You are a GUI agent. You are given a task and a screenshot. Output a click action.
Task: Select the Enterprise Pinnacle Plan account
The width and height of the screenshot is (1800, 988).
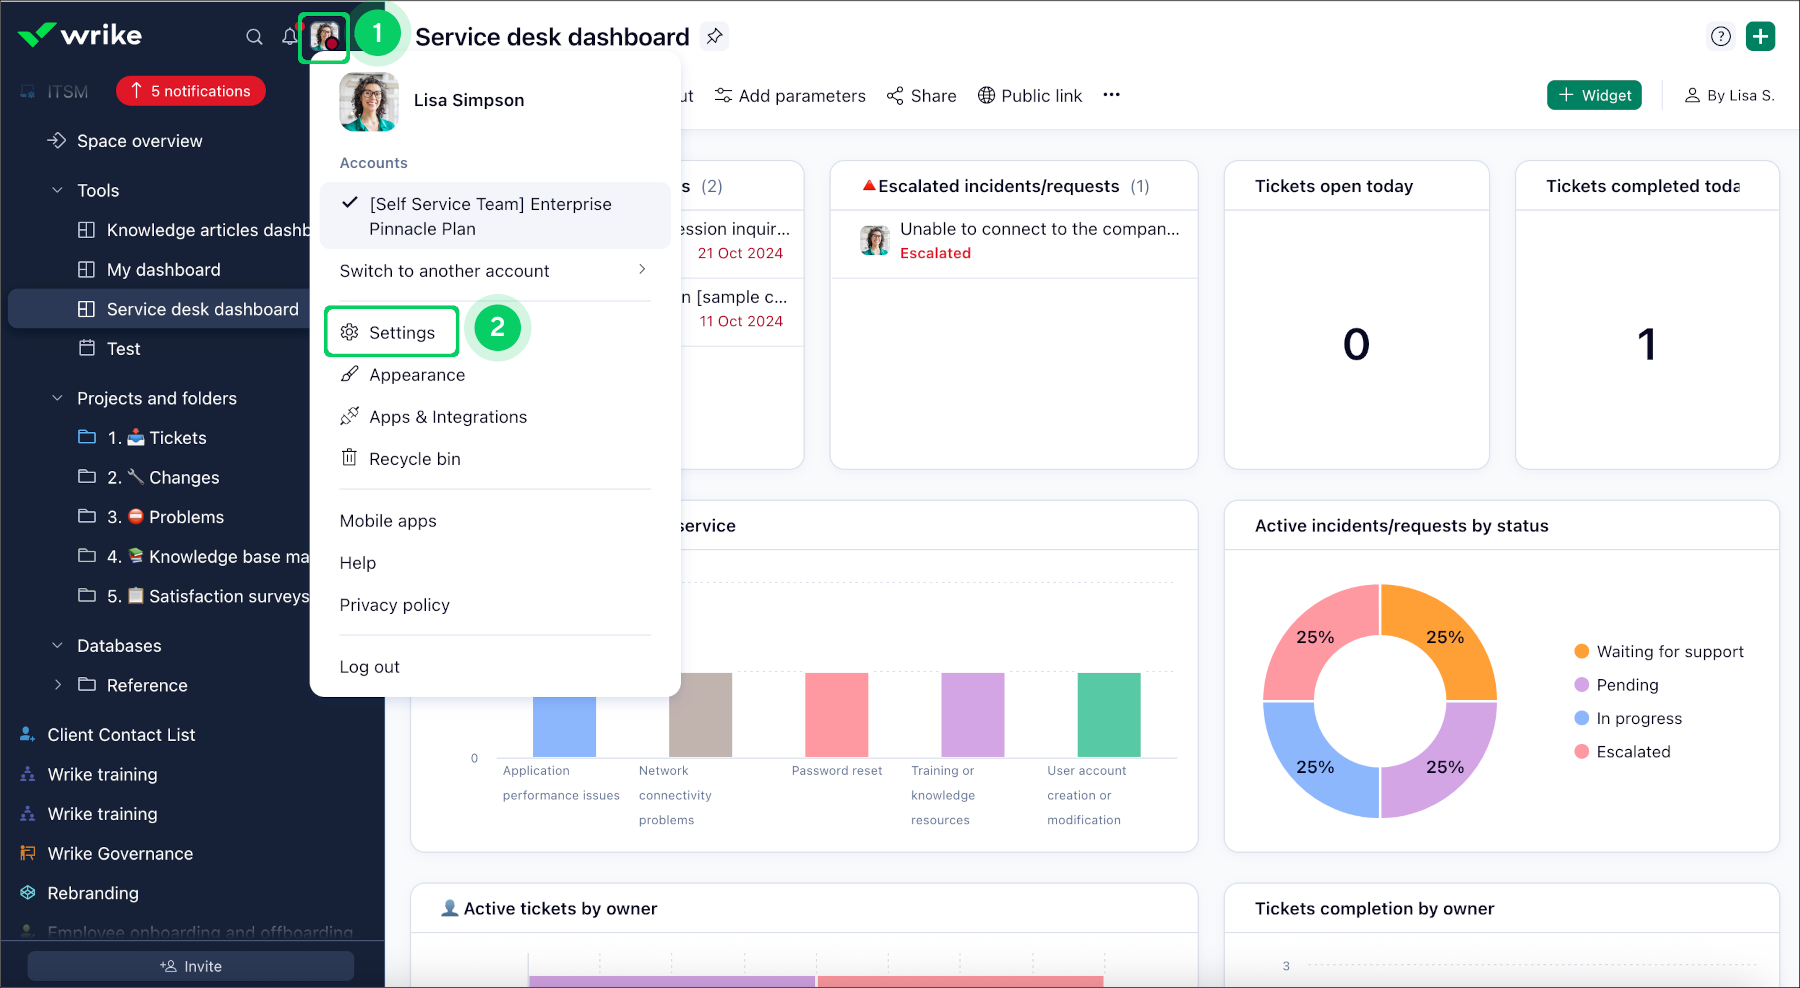(x=490, y=216)
